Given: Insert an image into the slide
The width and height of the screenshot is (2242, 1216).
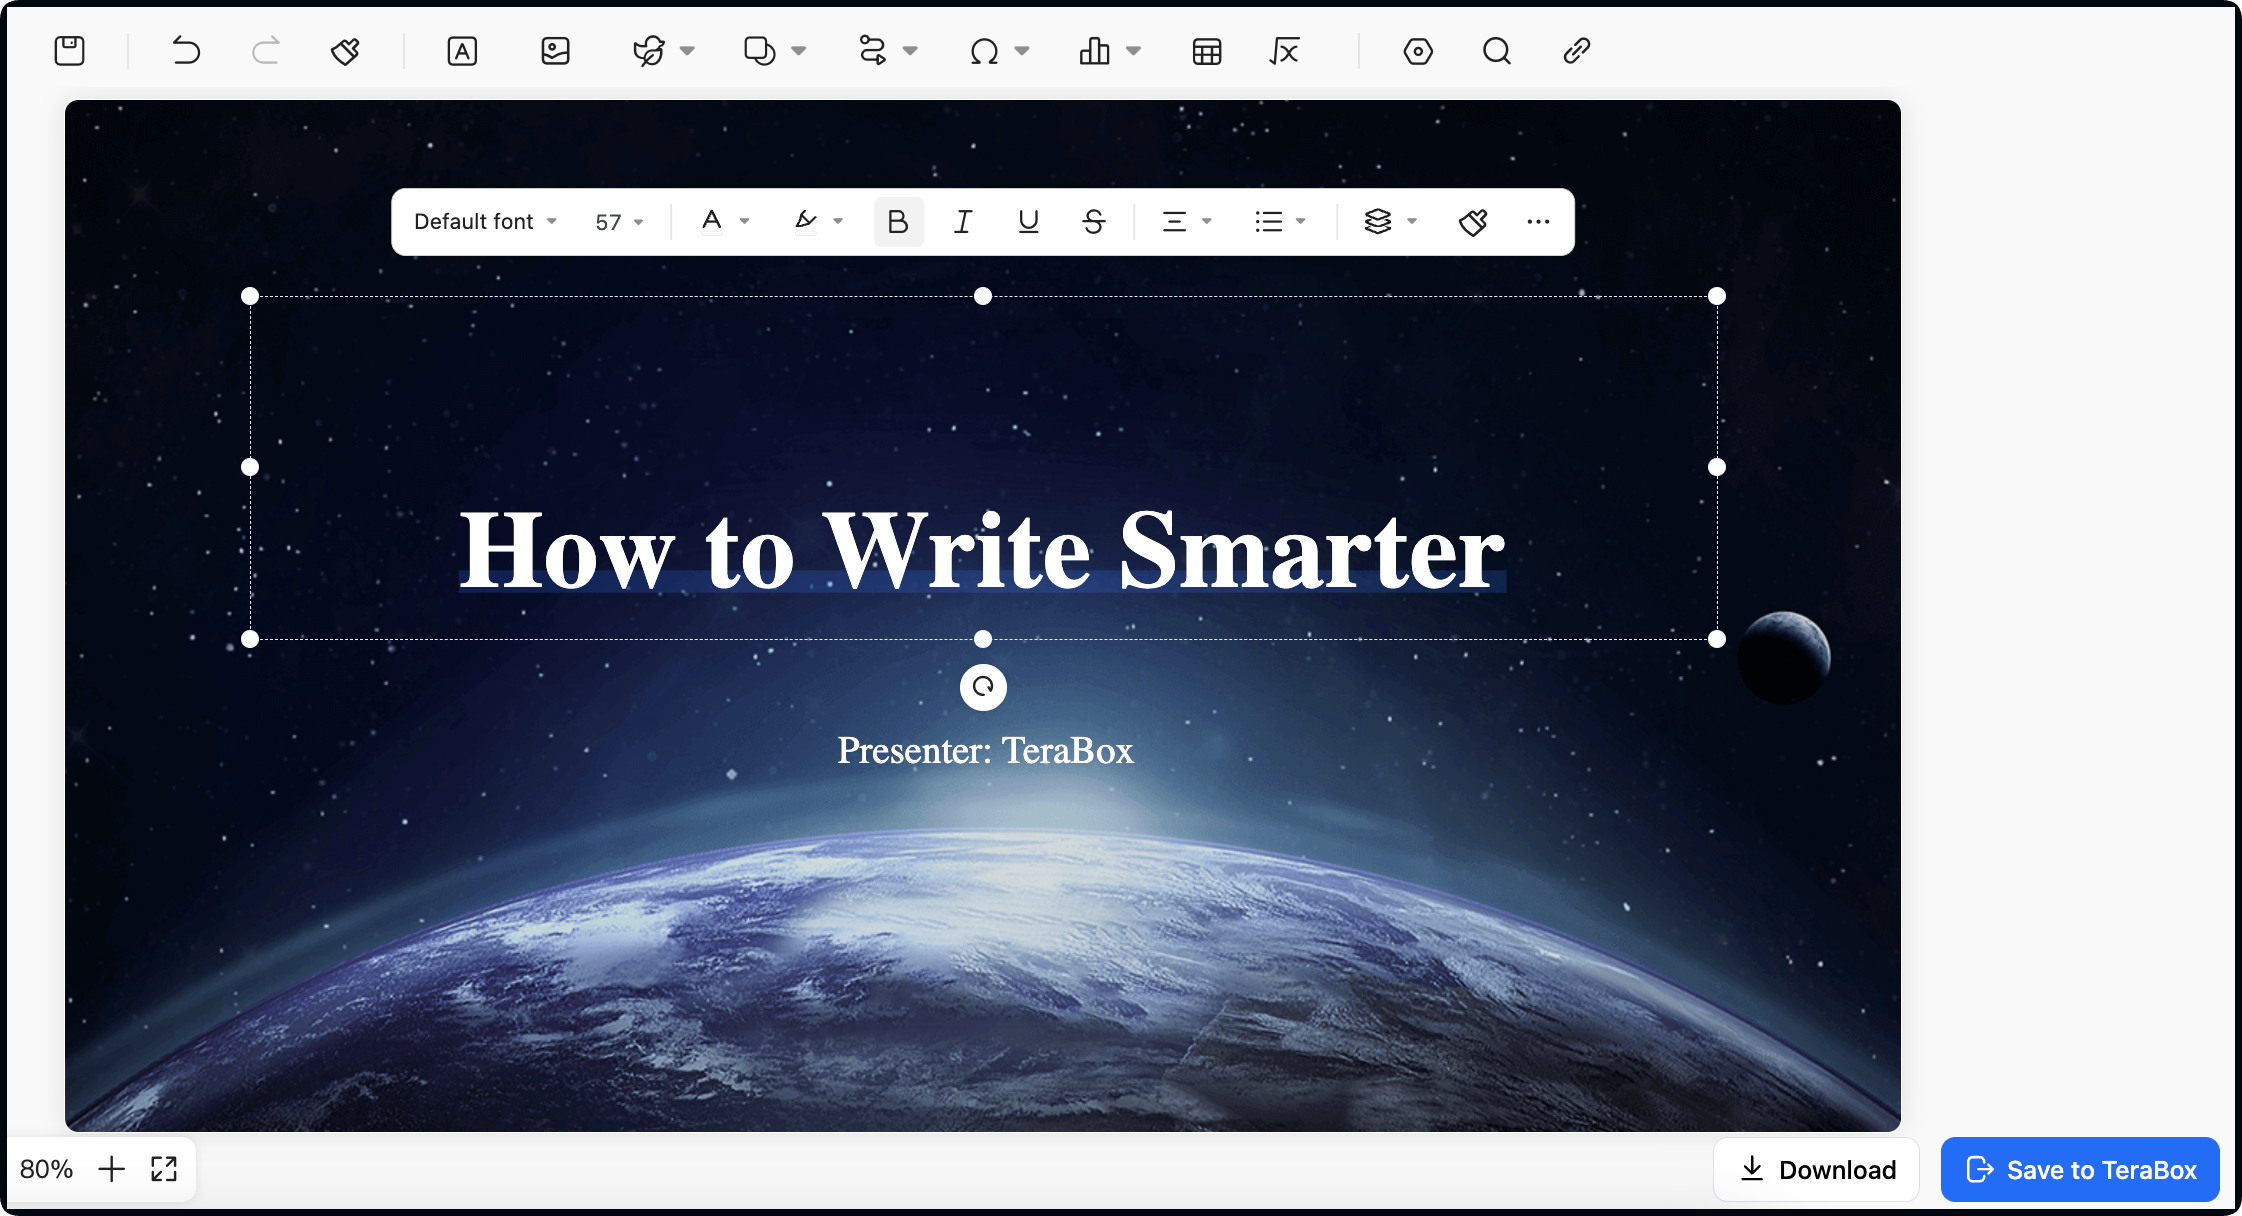Looking at the screenshot, I should pyautogui.click(x=556, y=50).
